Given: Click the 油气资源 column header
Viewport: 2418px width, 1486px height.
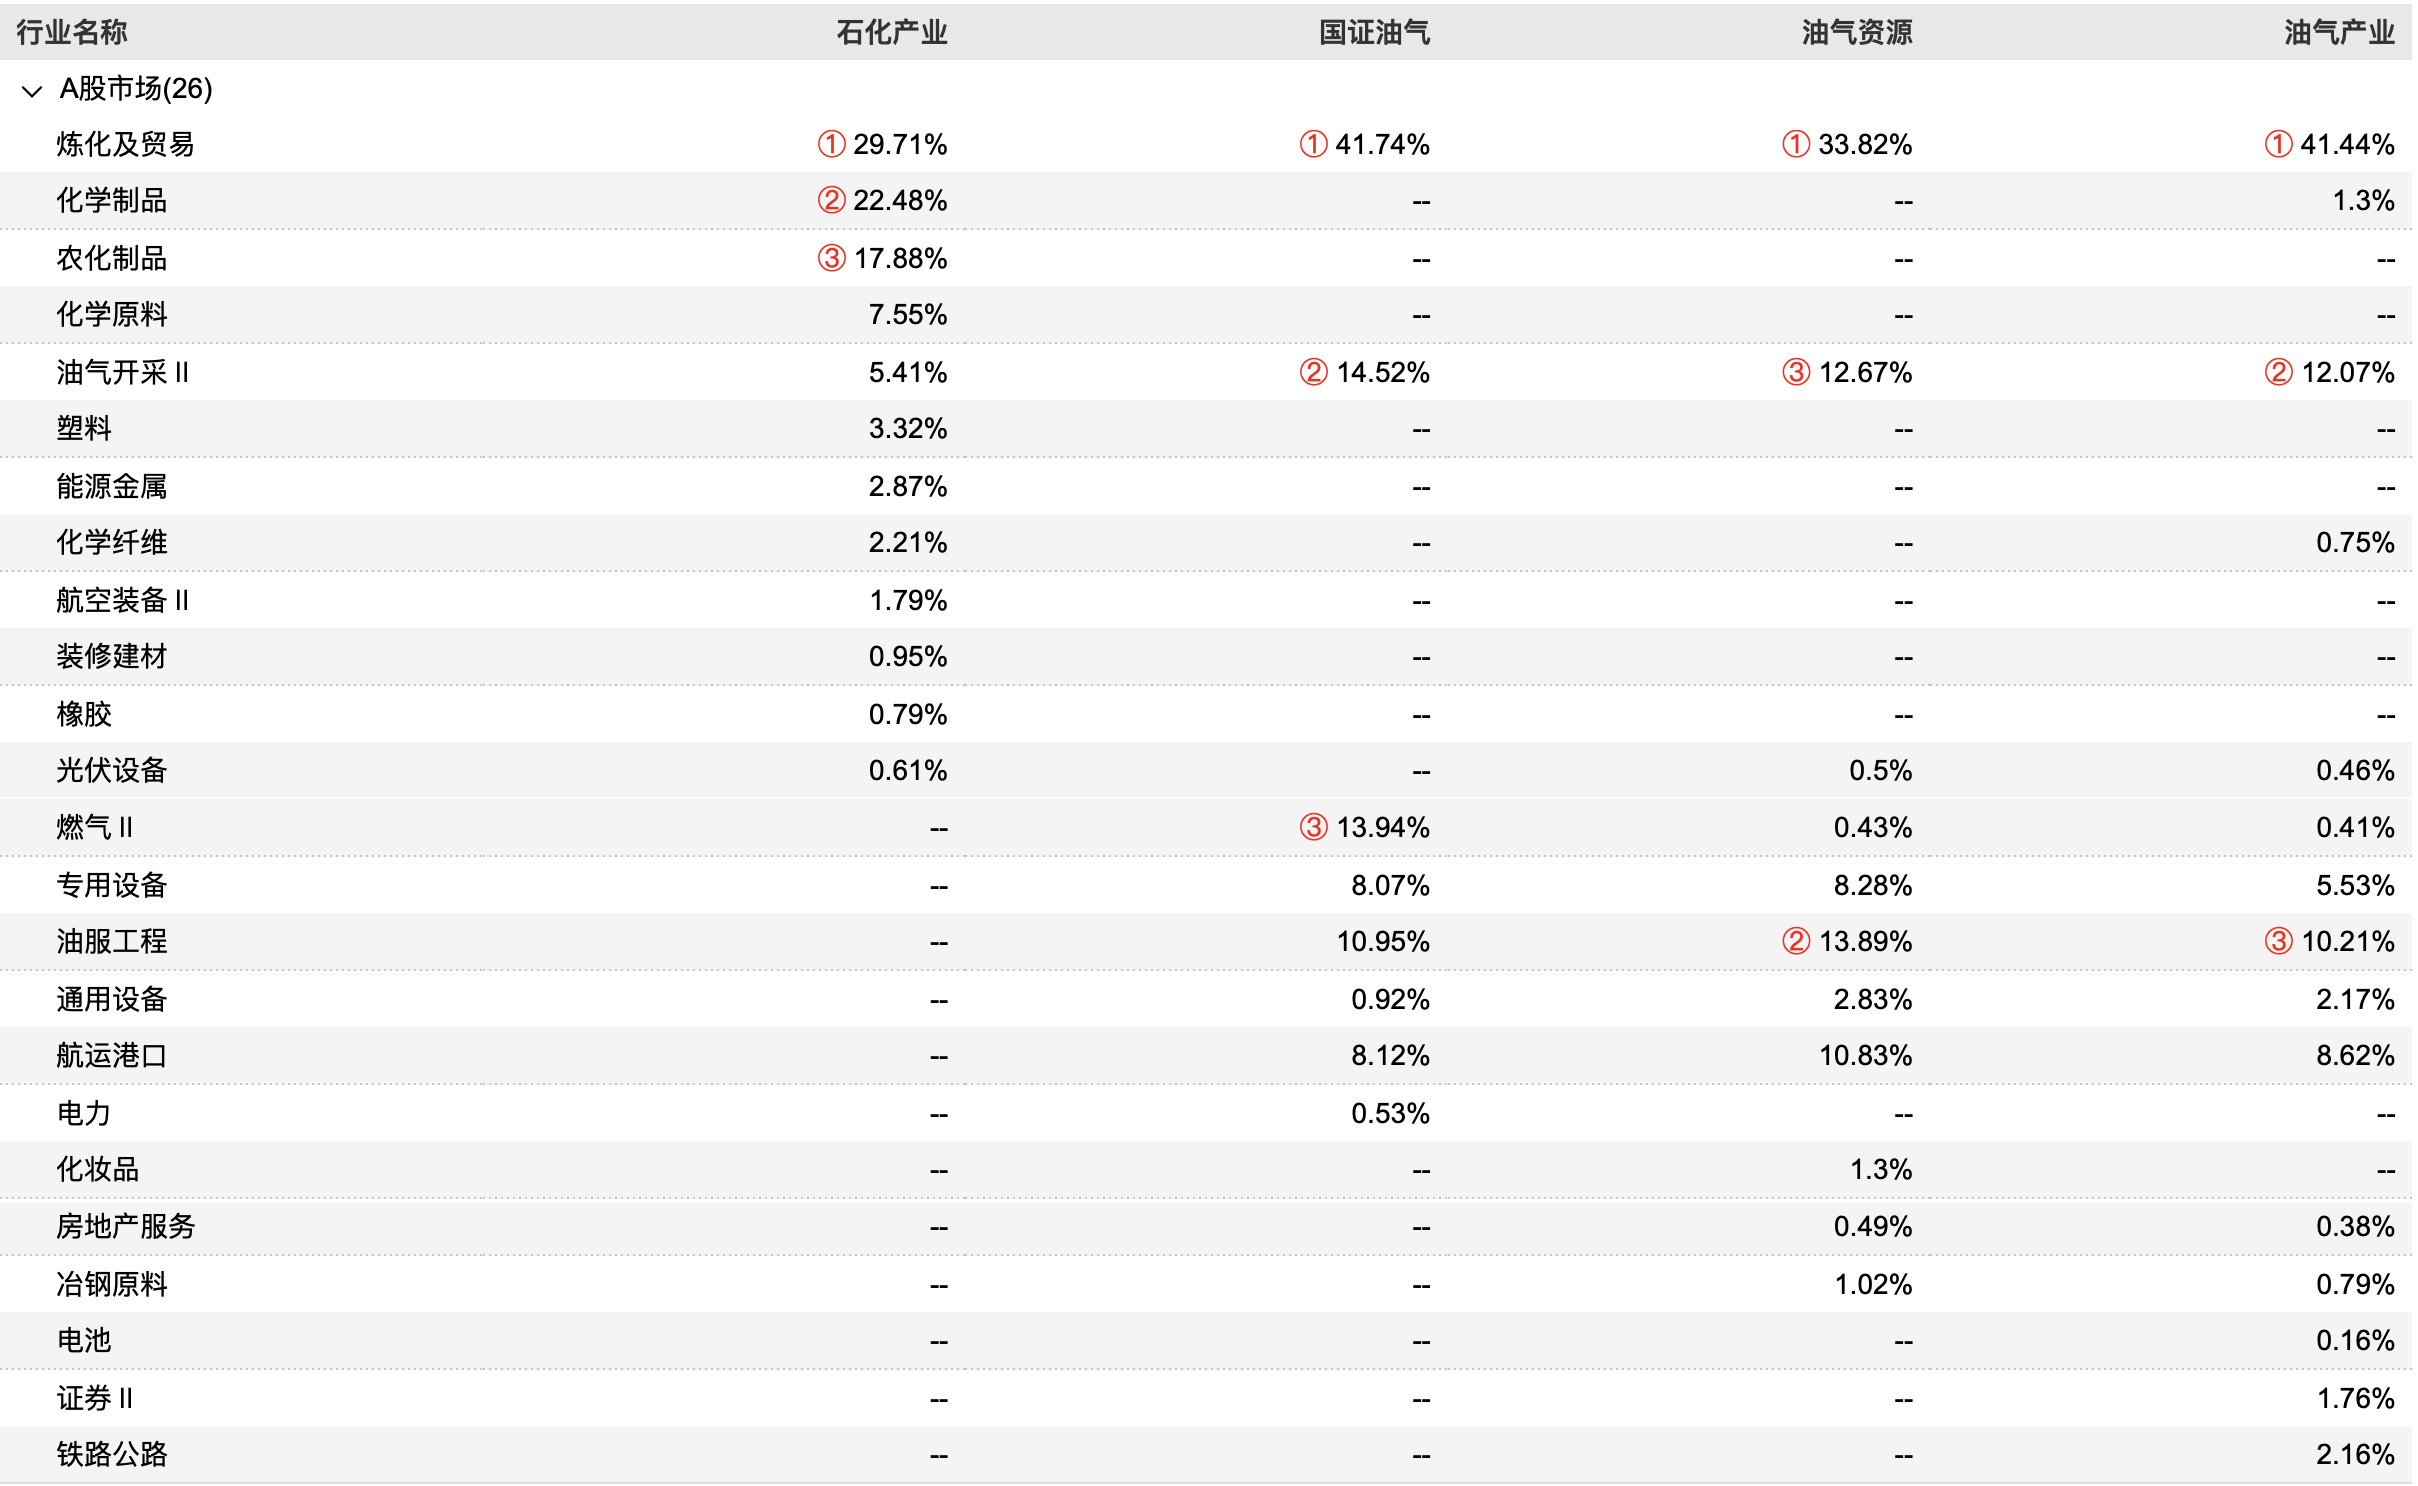Looking at the screenshot, I should tap(1857, 32).
